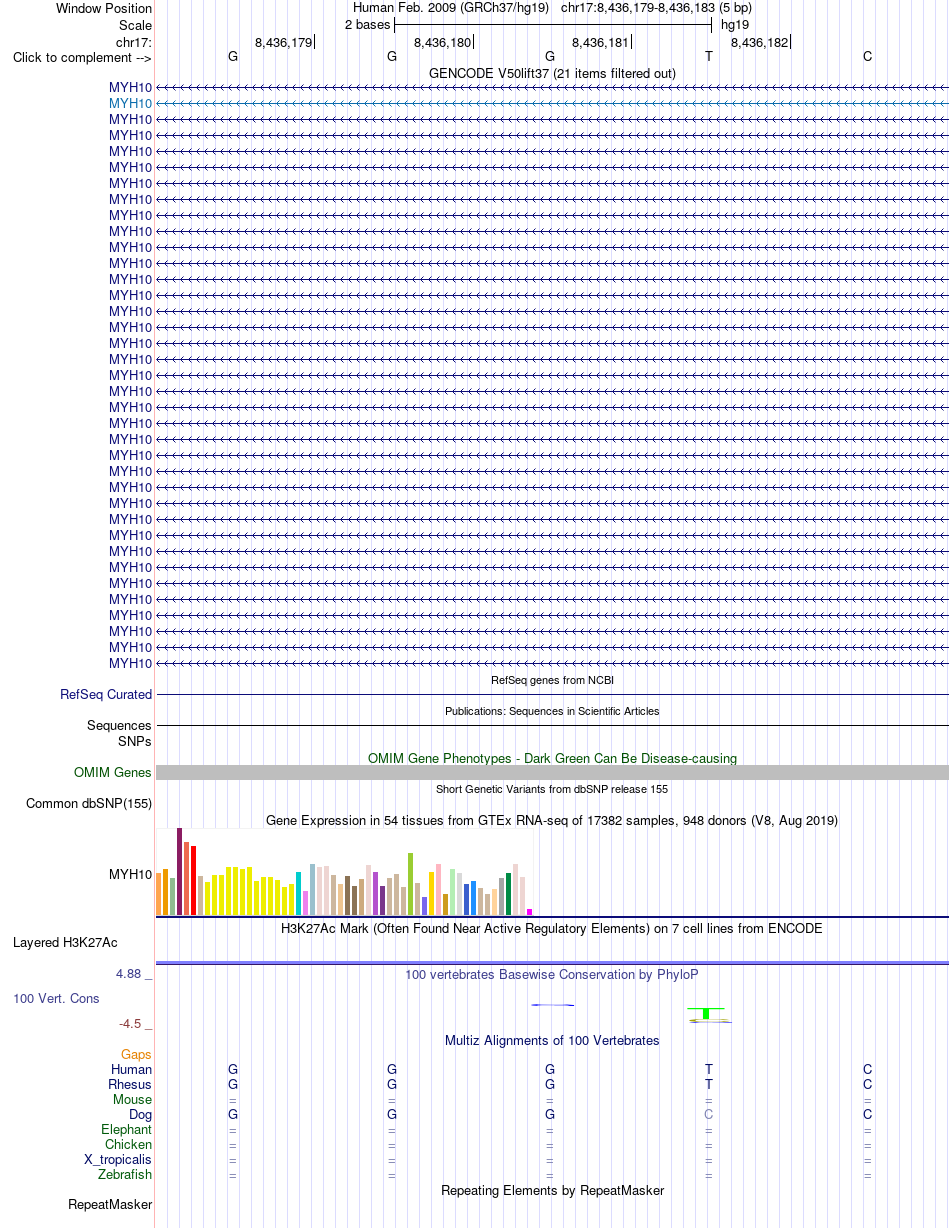The width and height of the screenshot is (950, 1228).
Task: Click the Layered H3K27Ac track label
Action: click(65, 942)
